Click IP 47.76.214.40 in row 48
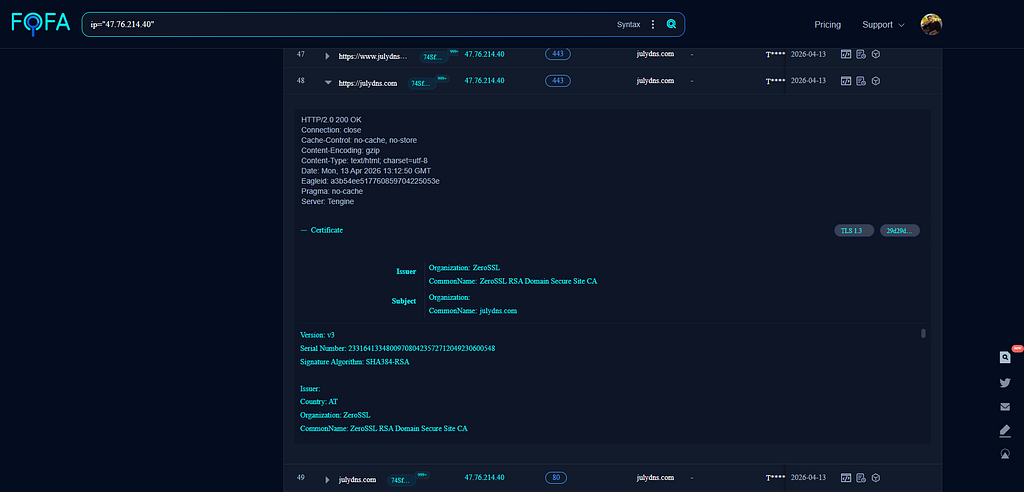 [x=484, y=80]
